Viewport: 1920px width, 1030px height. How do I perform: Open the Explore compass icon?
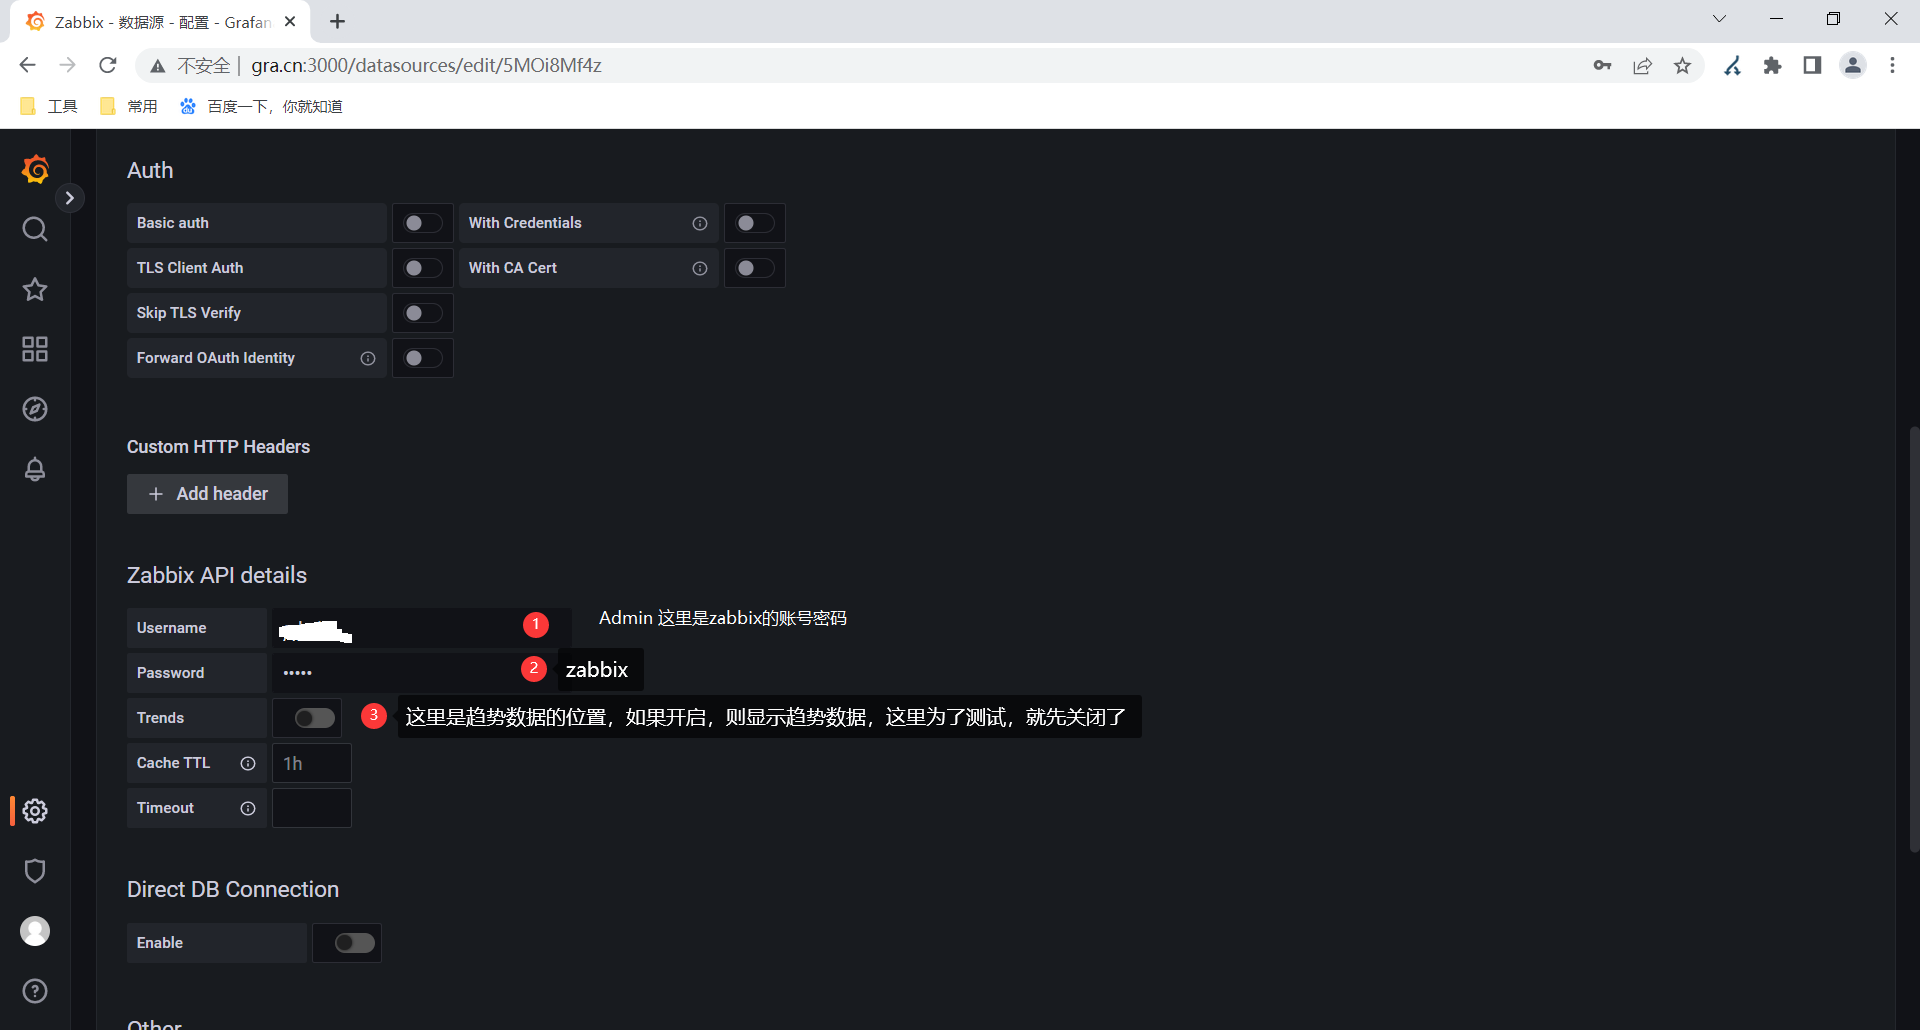pos(35,409)
